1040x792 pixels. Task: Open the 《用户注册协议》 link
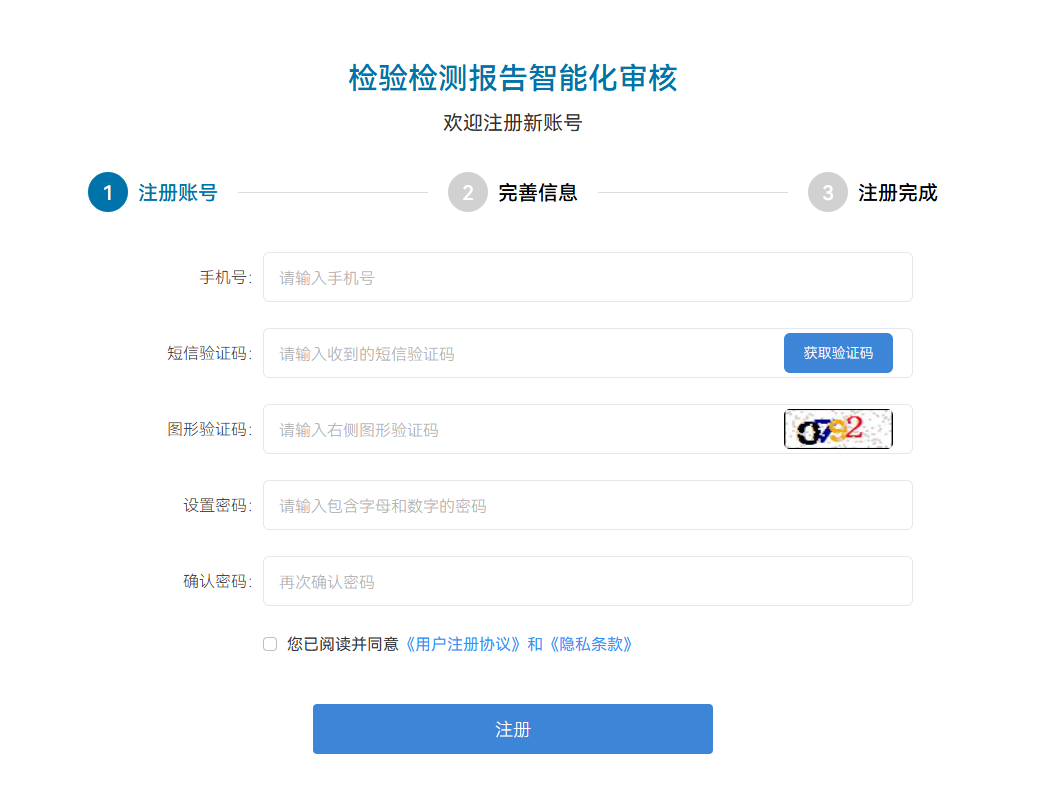[462, 644]
